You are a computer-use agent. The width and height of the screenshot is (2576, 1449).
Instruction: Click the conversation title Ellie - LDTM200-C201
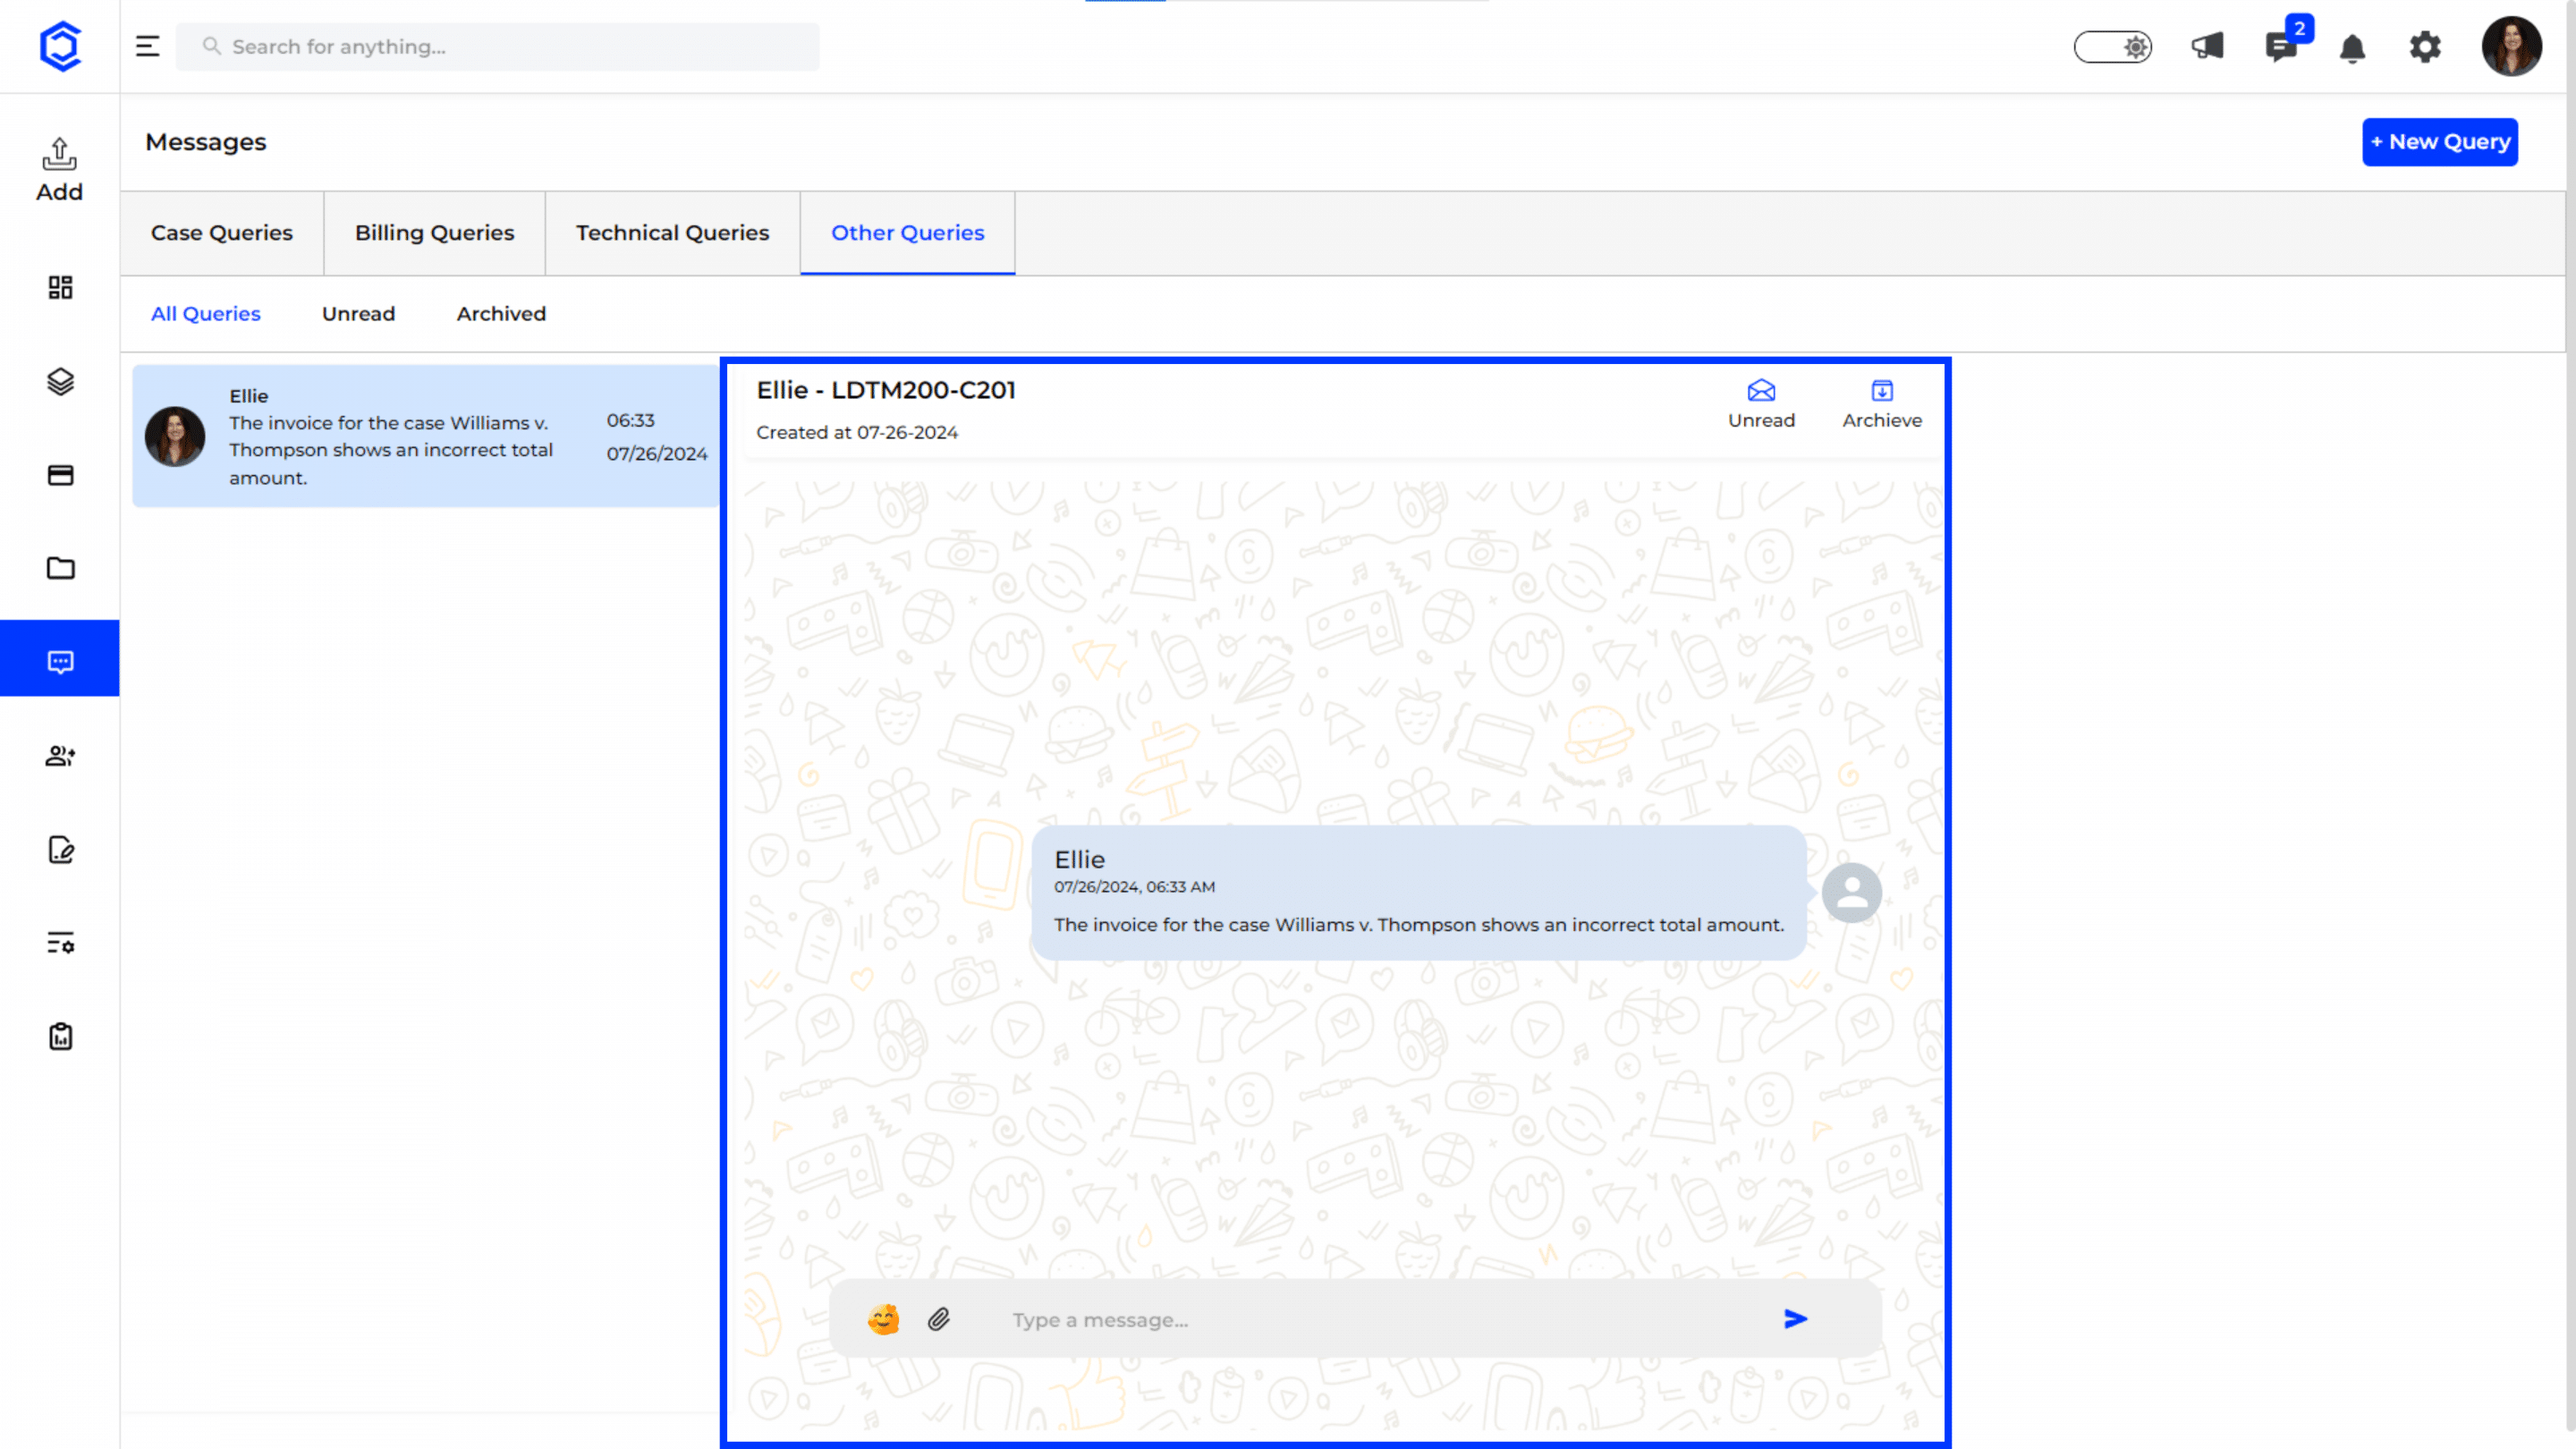886,390
